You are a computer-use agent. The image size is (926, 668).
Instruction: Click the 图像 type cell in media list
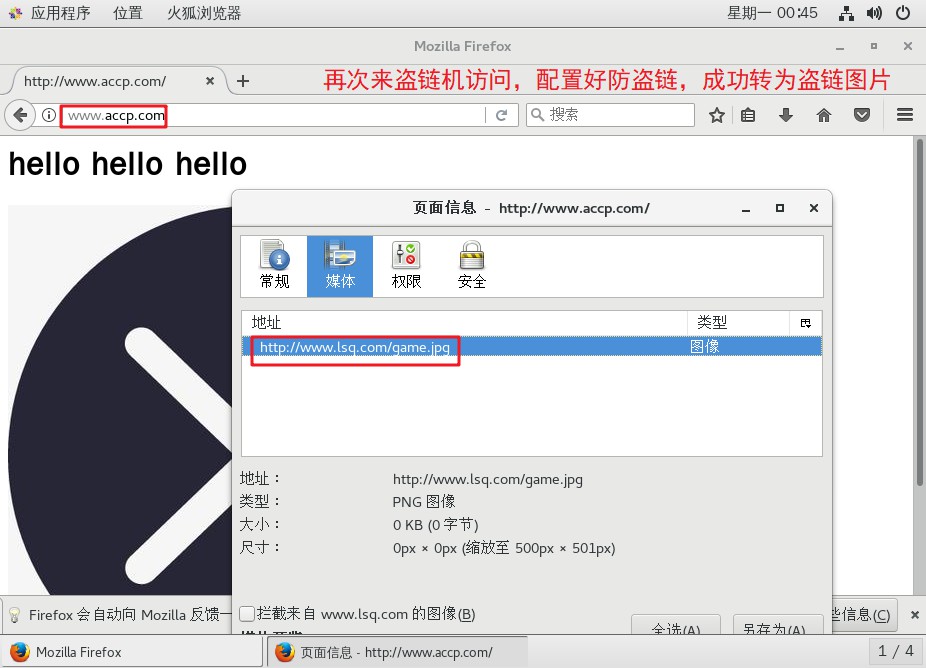click(705, 347)
